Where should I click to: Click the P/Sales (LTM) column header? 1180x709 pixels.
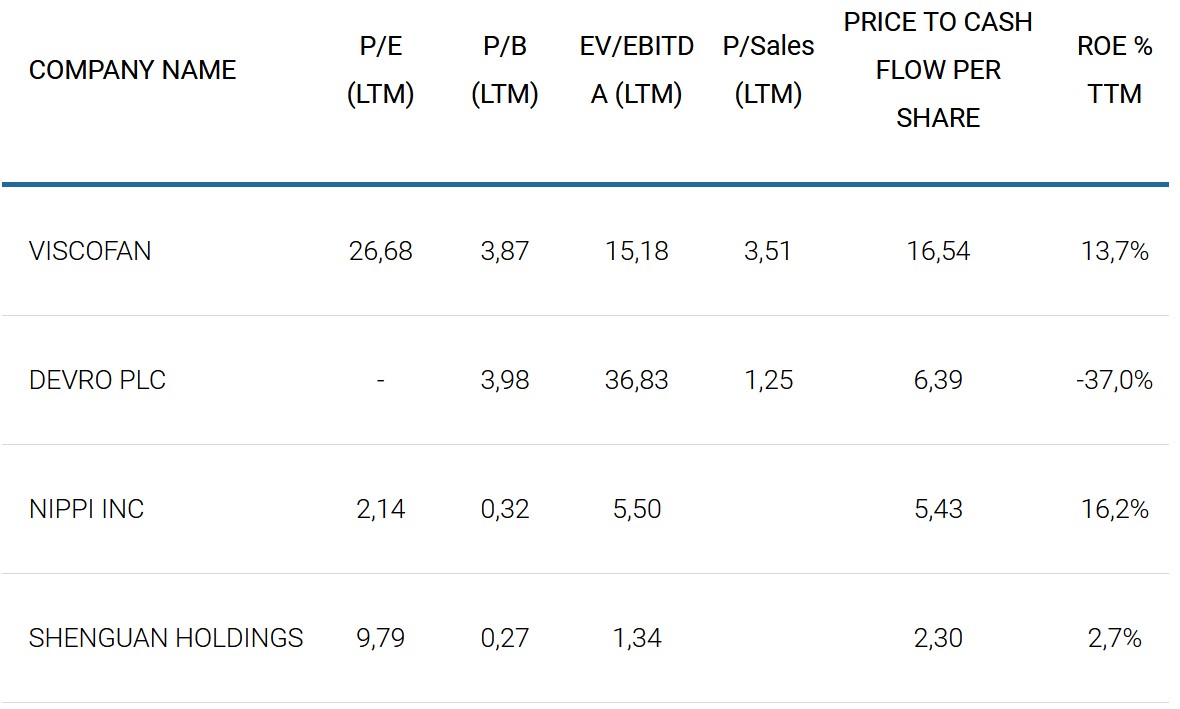tap(768, 70)
